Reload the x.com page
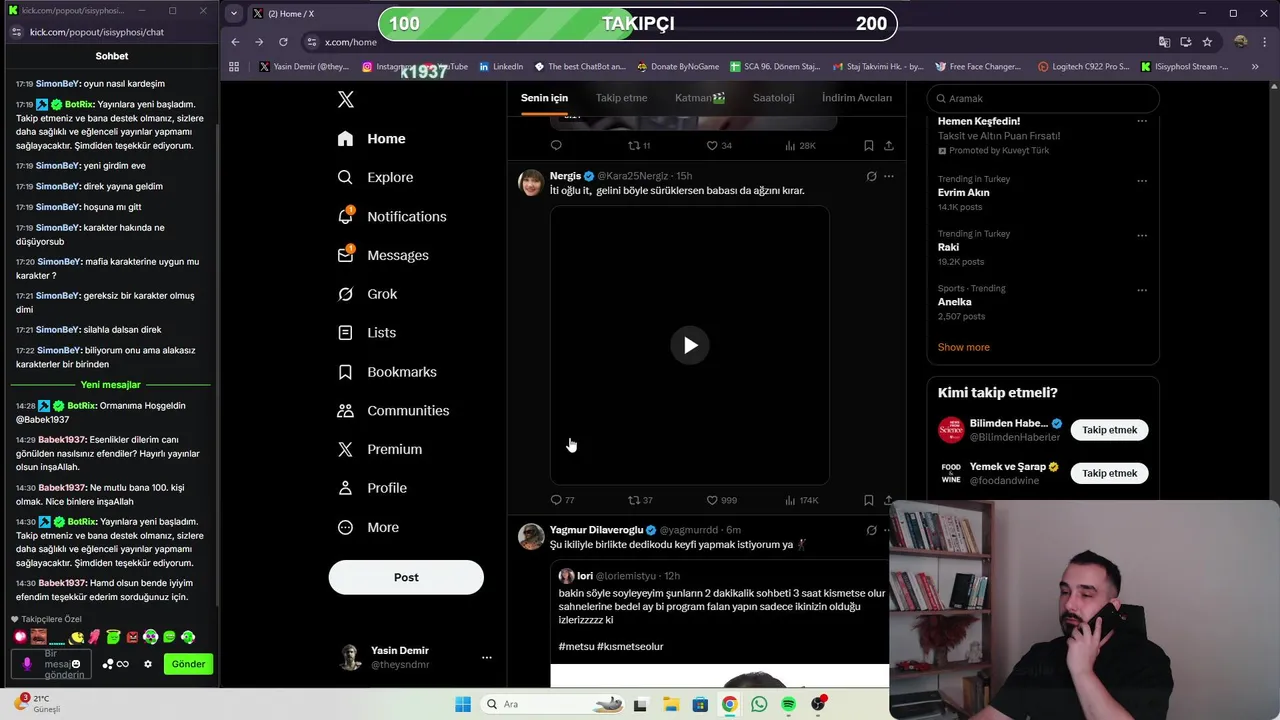The width and height of the screenshot is (1280, 720). [283, 42]
